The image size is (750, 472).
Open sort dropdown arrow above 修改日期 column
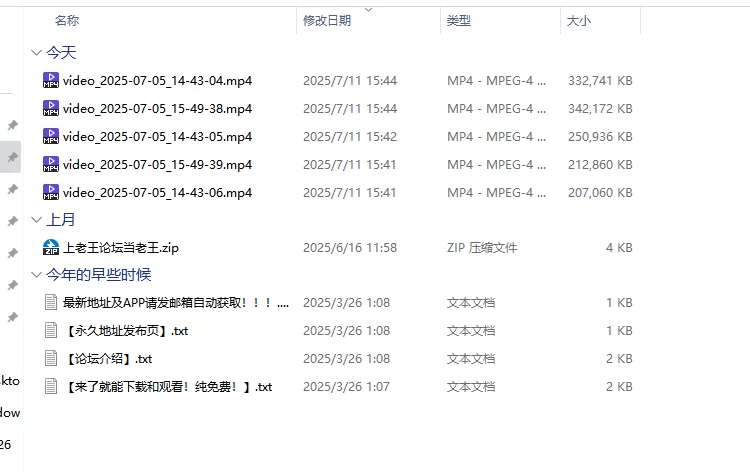(368, 10)
